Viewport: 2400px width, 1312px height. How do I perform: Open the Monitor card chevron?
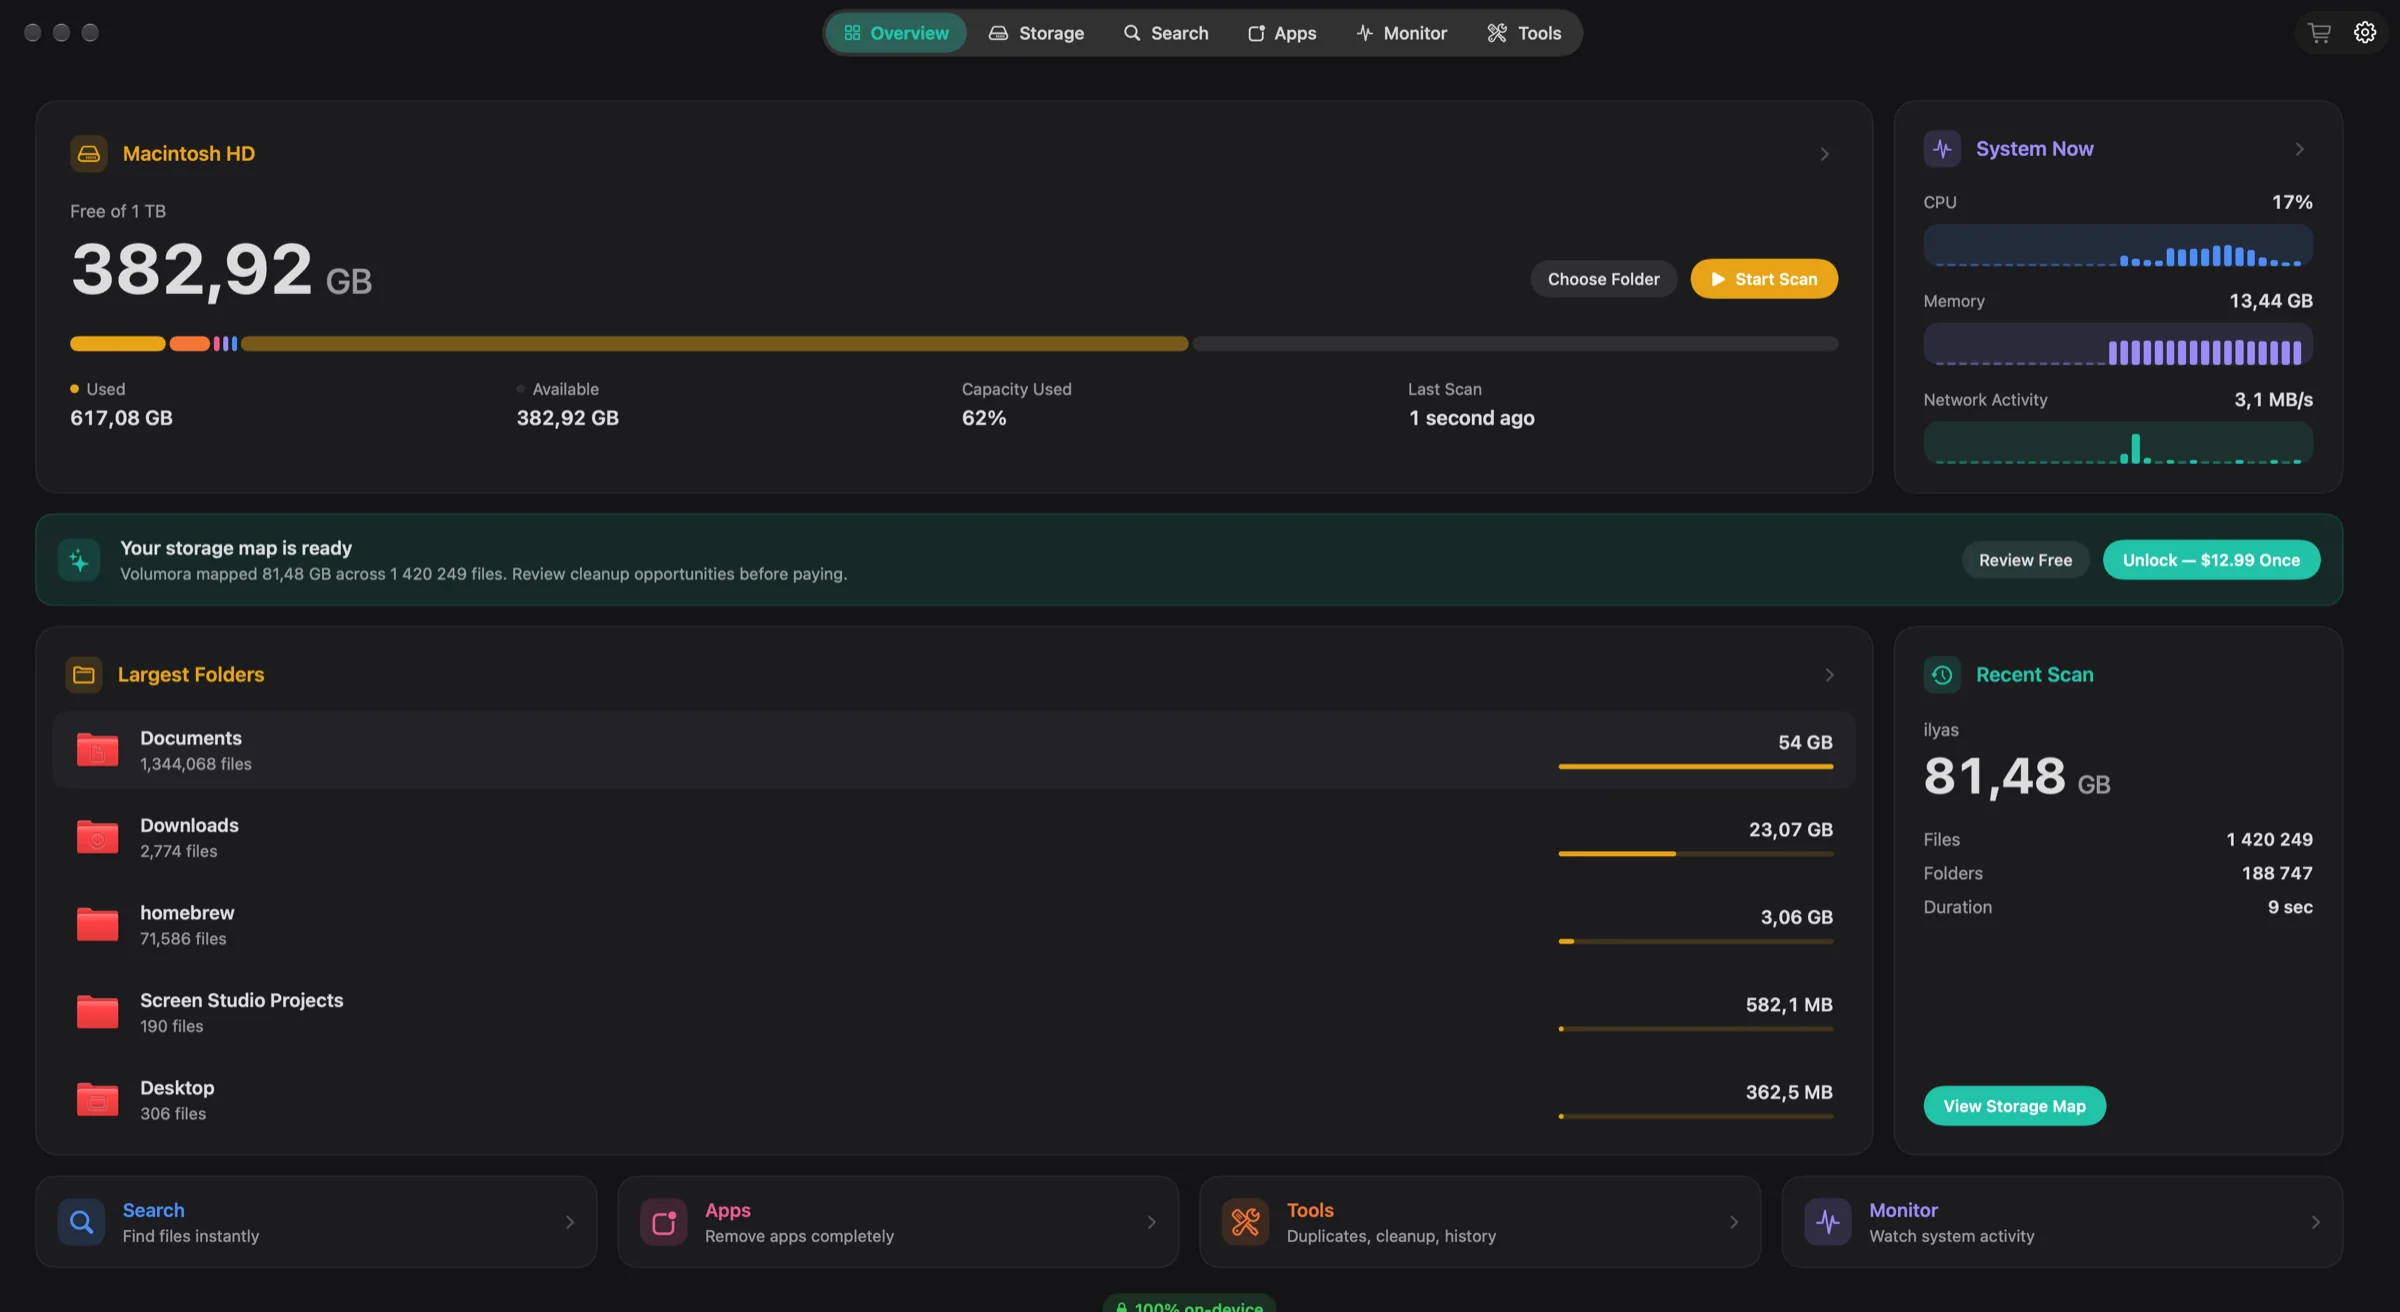point(2316,1222)
